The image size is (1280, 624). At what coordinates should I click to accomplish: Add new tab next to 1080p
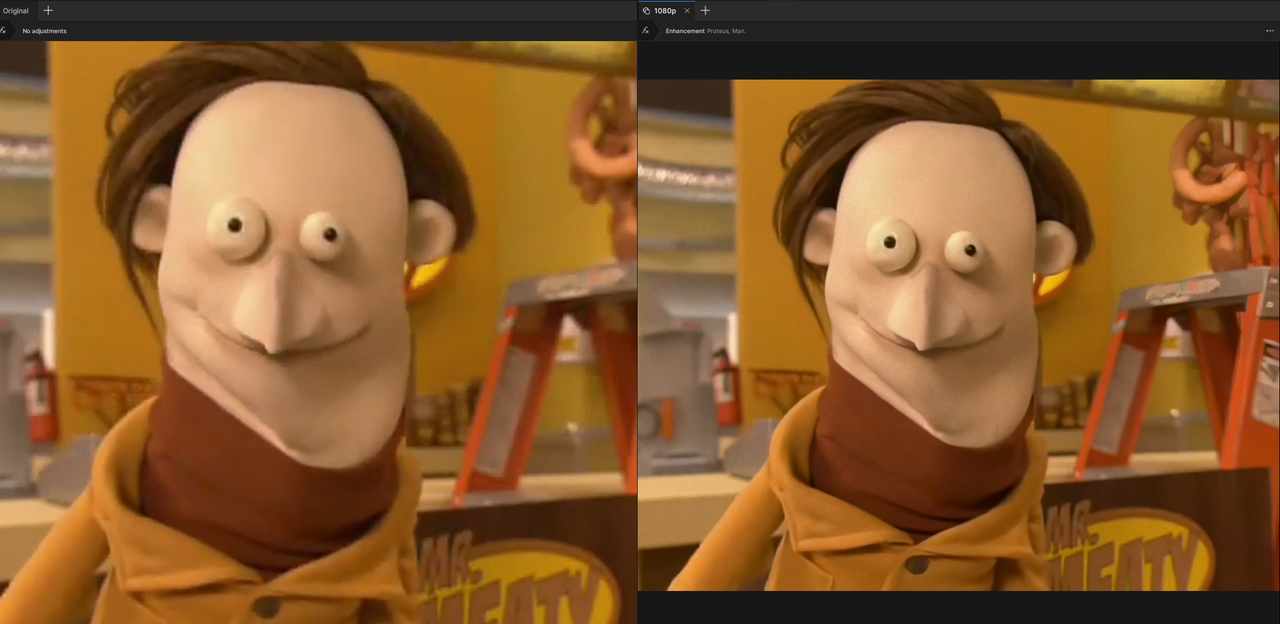[x=705, y=10]
